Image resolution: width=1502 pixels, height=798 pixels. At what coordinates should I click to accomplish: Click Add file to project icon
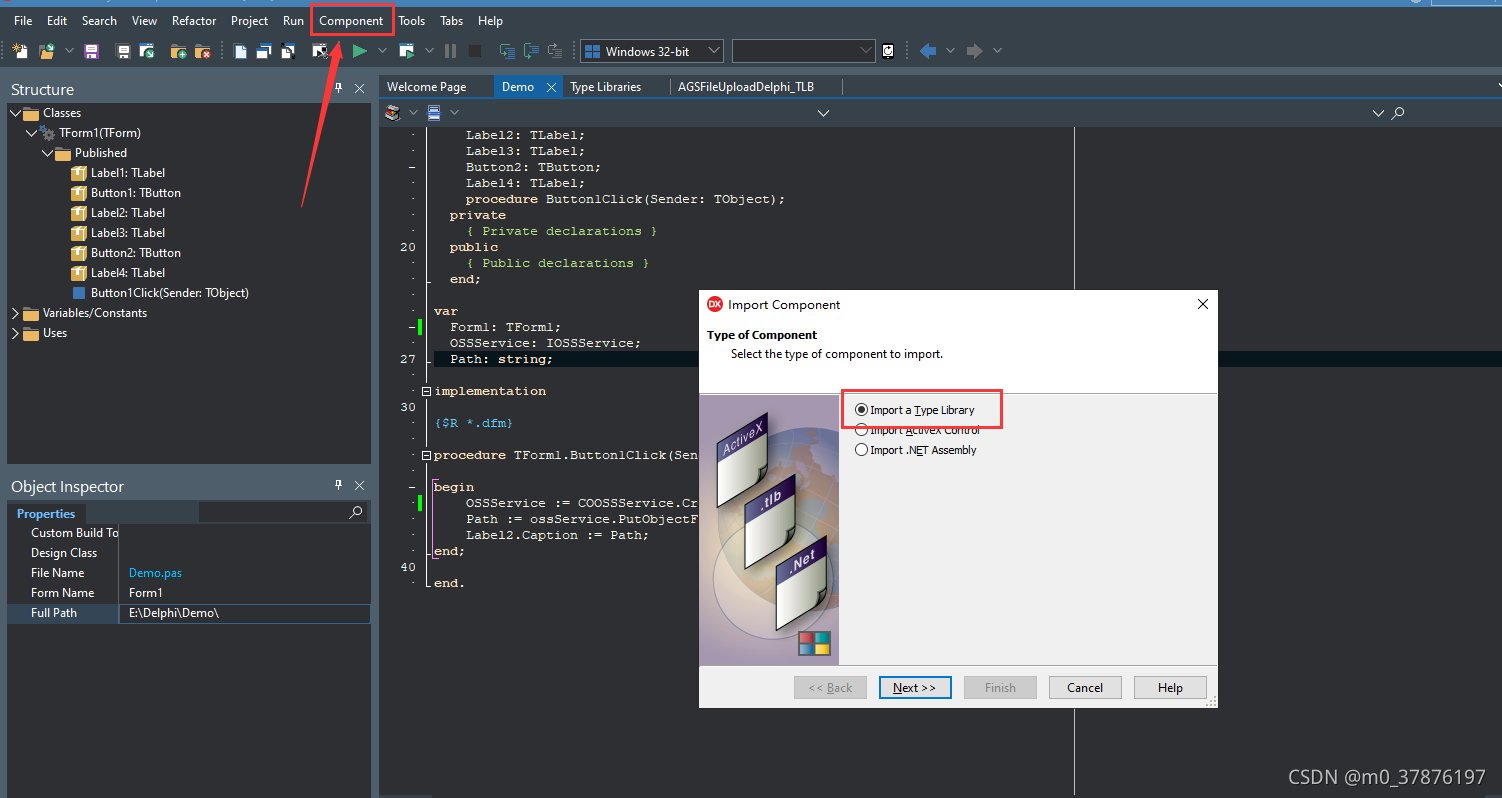[179, 51]
